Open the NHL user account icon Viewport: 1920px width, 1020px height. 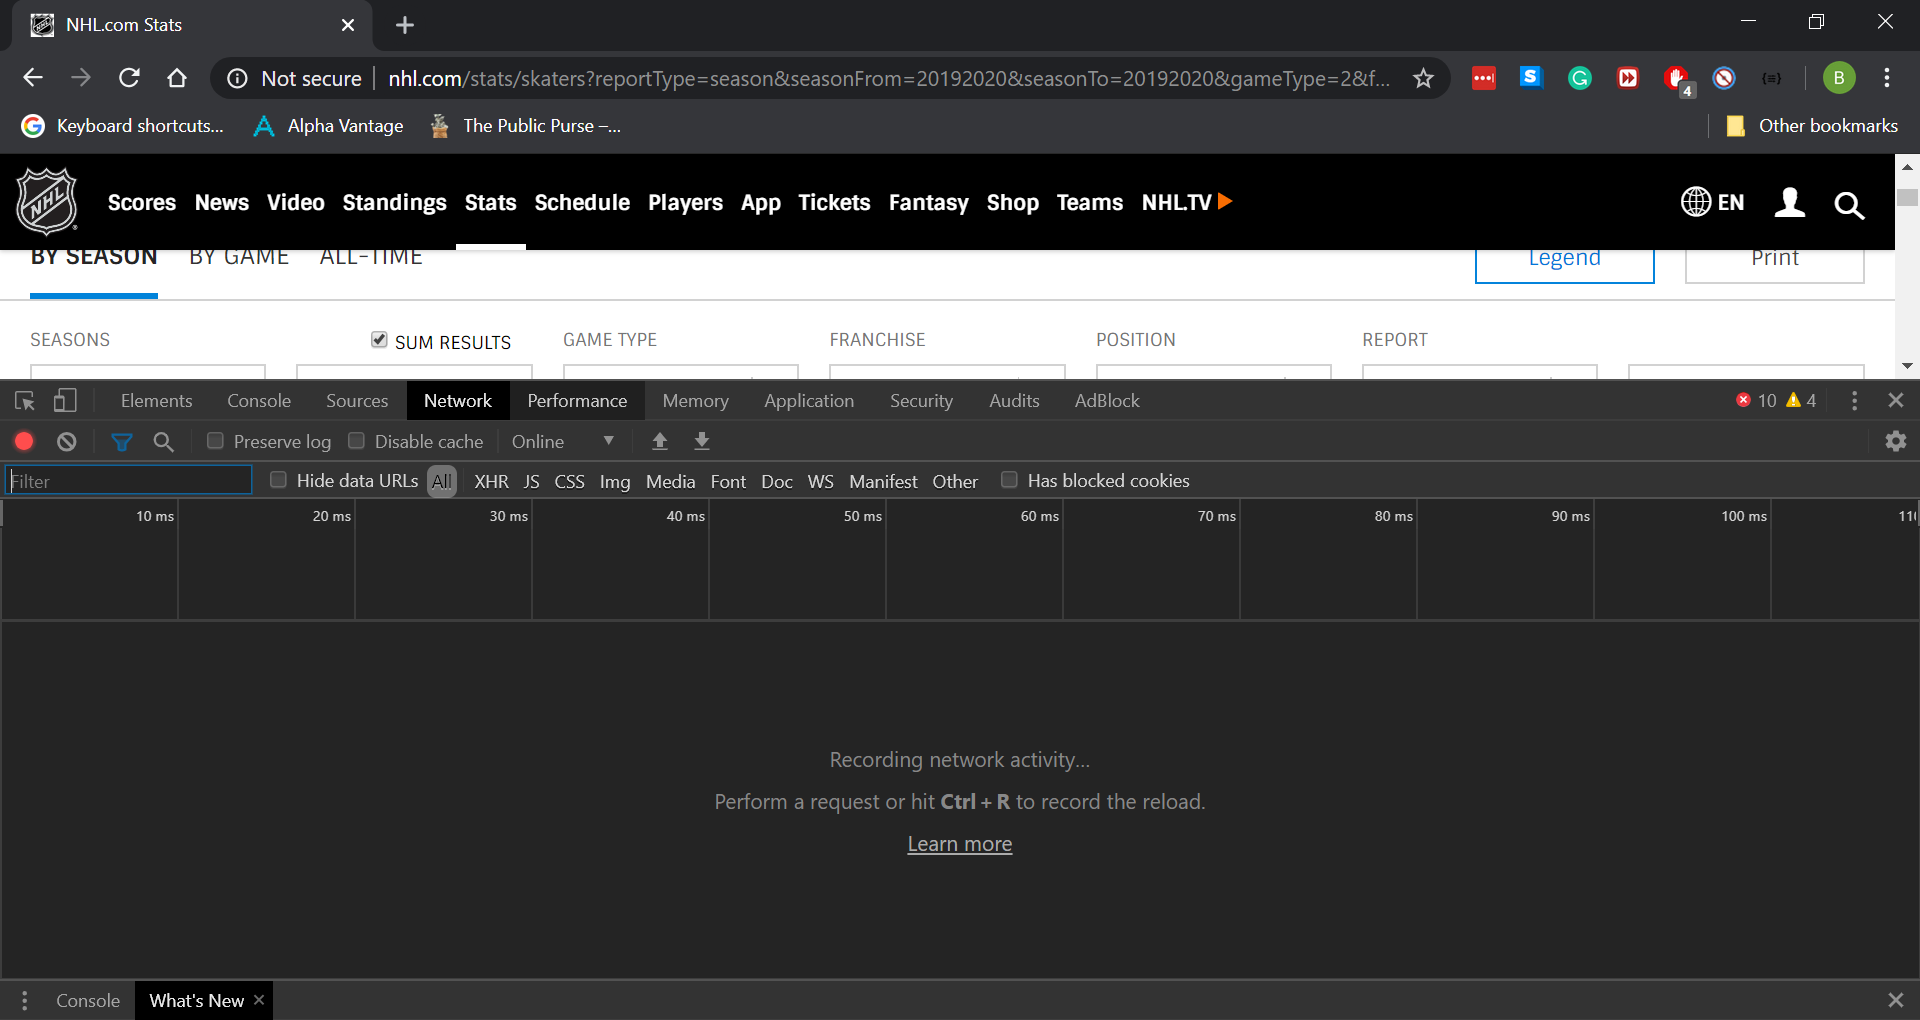click(1789, 202)
